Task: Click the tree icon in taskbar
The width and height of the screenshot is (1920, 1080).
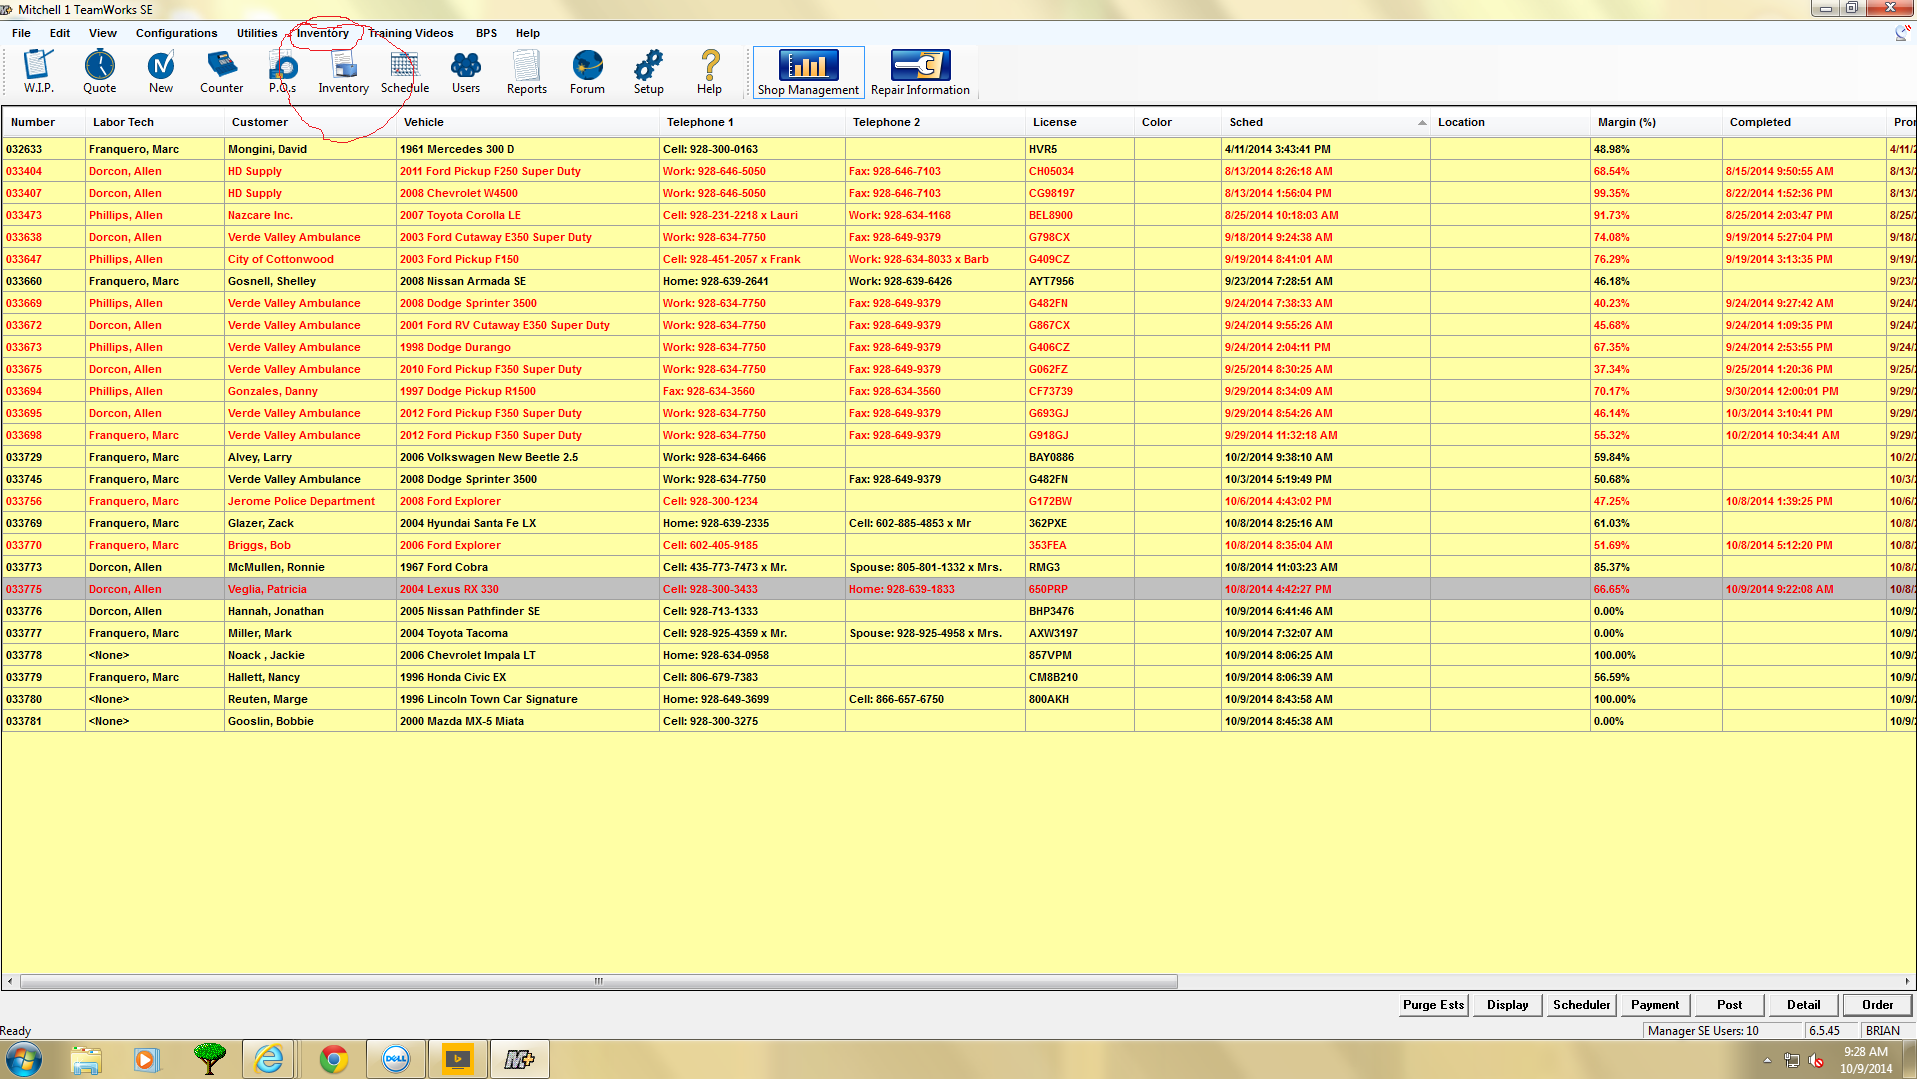Action: click(x=210, y=1059)
